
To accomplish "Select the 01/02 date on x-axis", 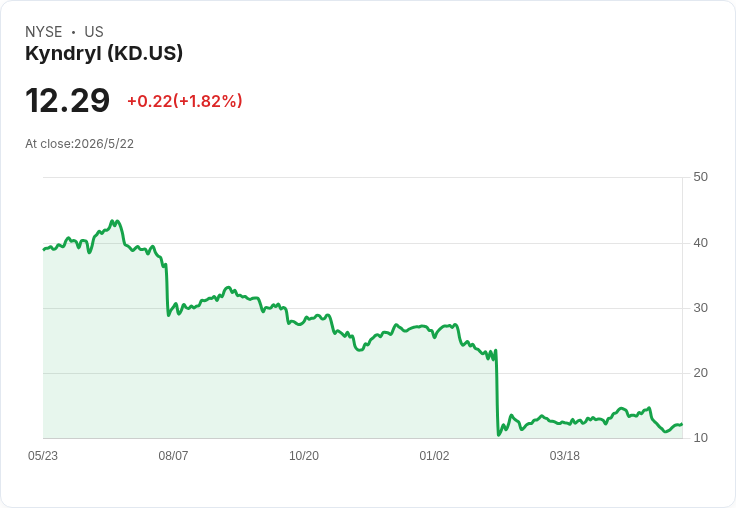I will coord(434,456).
